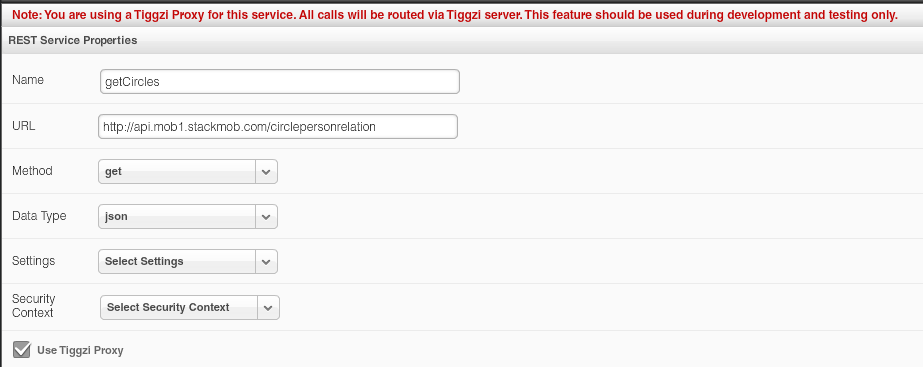Click the chevron arrow beside Select Settings
The image size is (923, 367).
266,261
